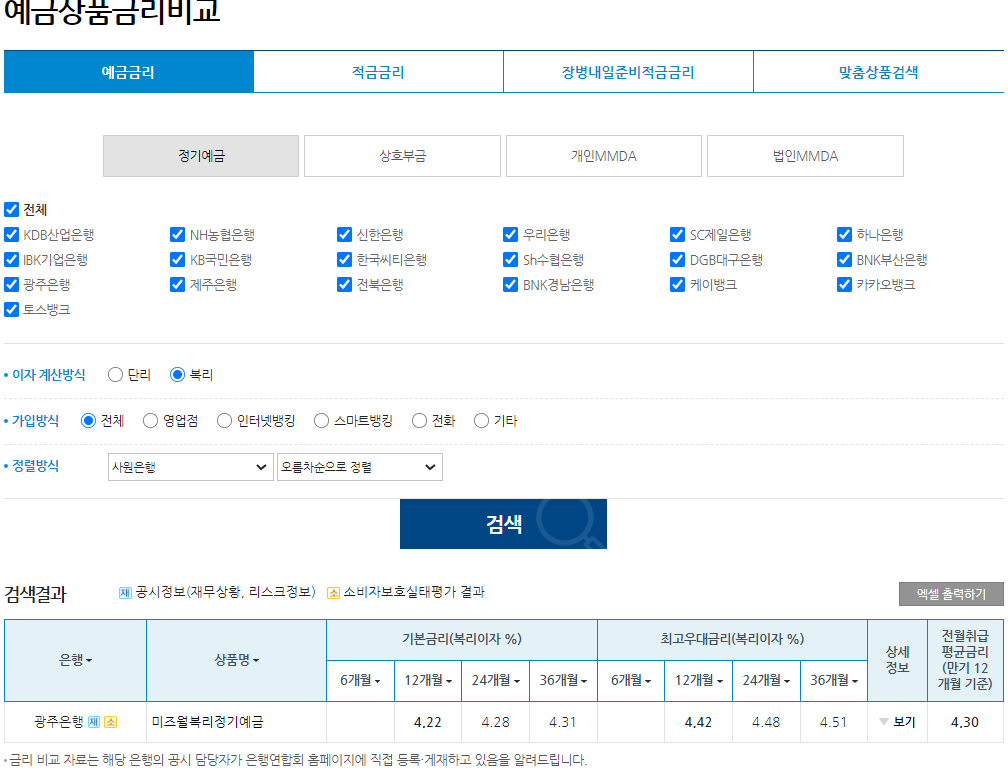Viewport: 1008px width, 781px height.
Task: Choose 인터넷뱅킹 join method
Action: pos(224,421)
